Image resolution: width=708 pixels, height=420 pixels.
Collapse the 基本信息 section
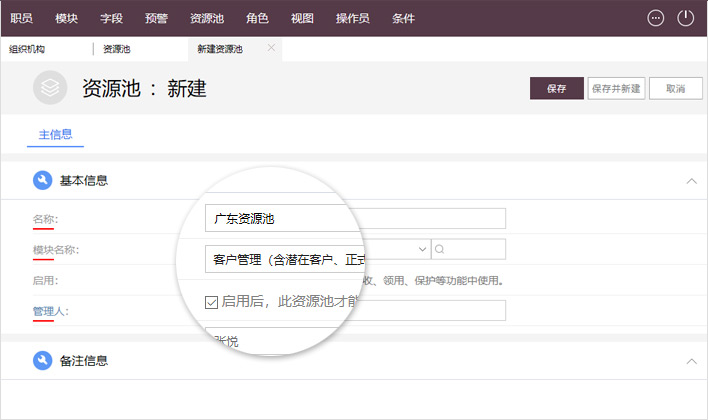tap(691, 181)
